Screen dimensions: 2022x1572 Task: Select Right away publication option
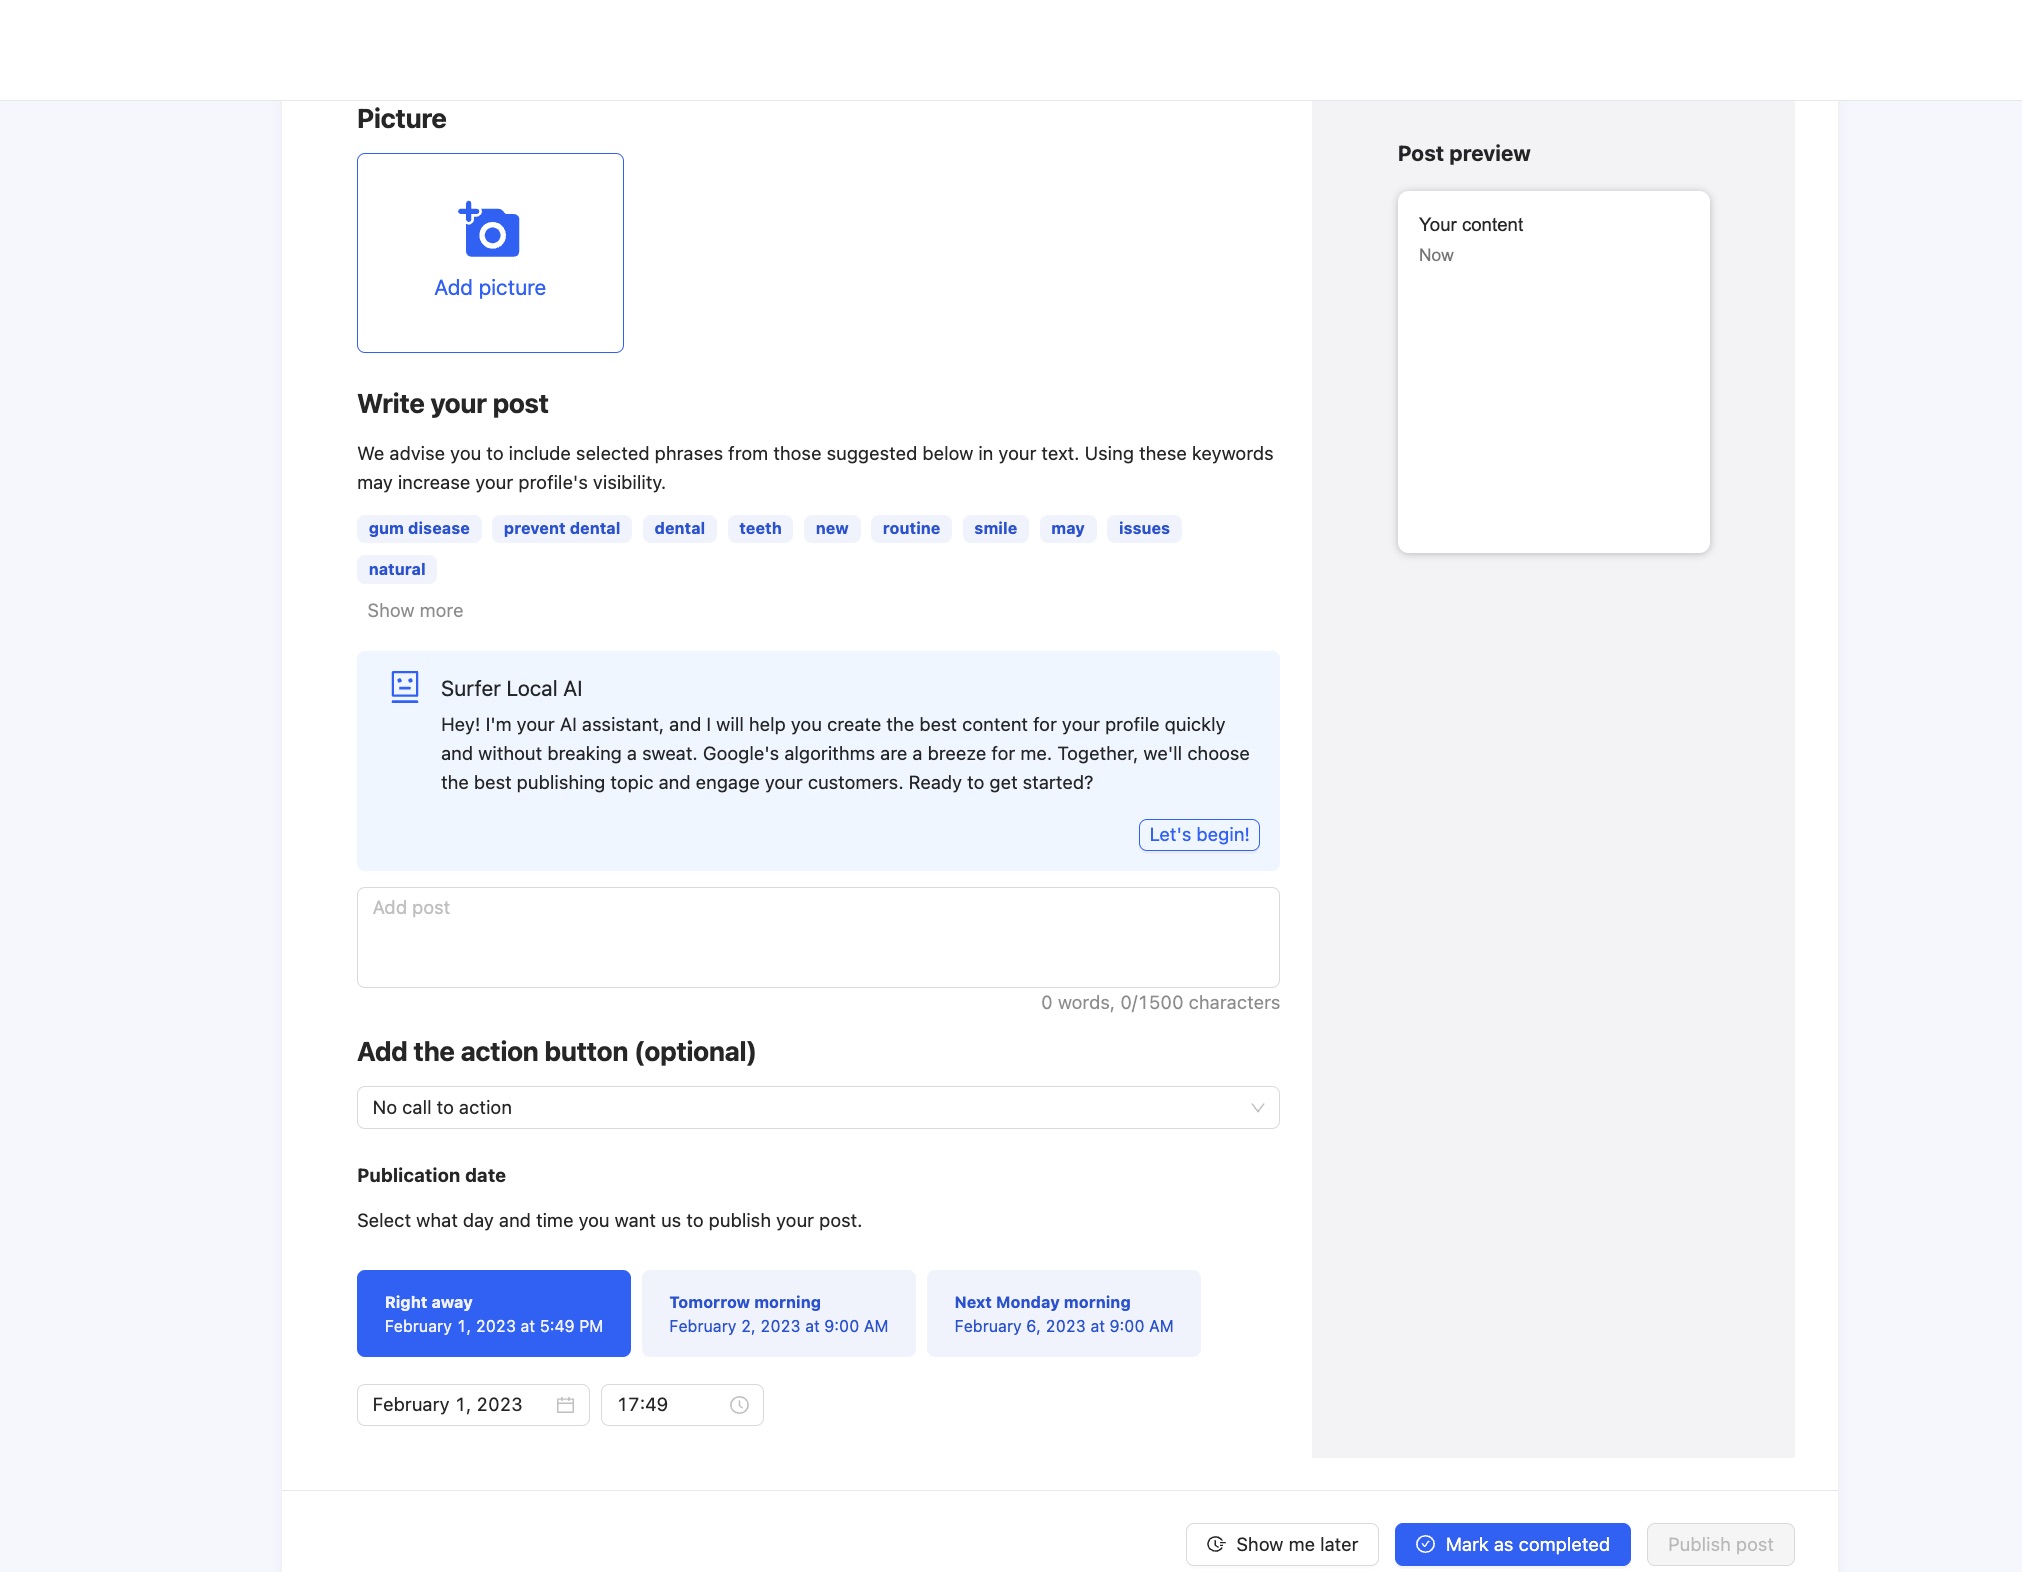(x=493, y=1313)
